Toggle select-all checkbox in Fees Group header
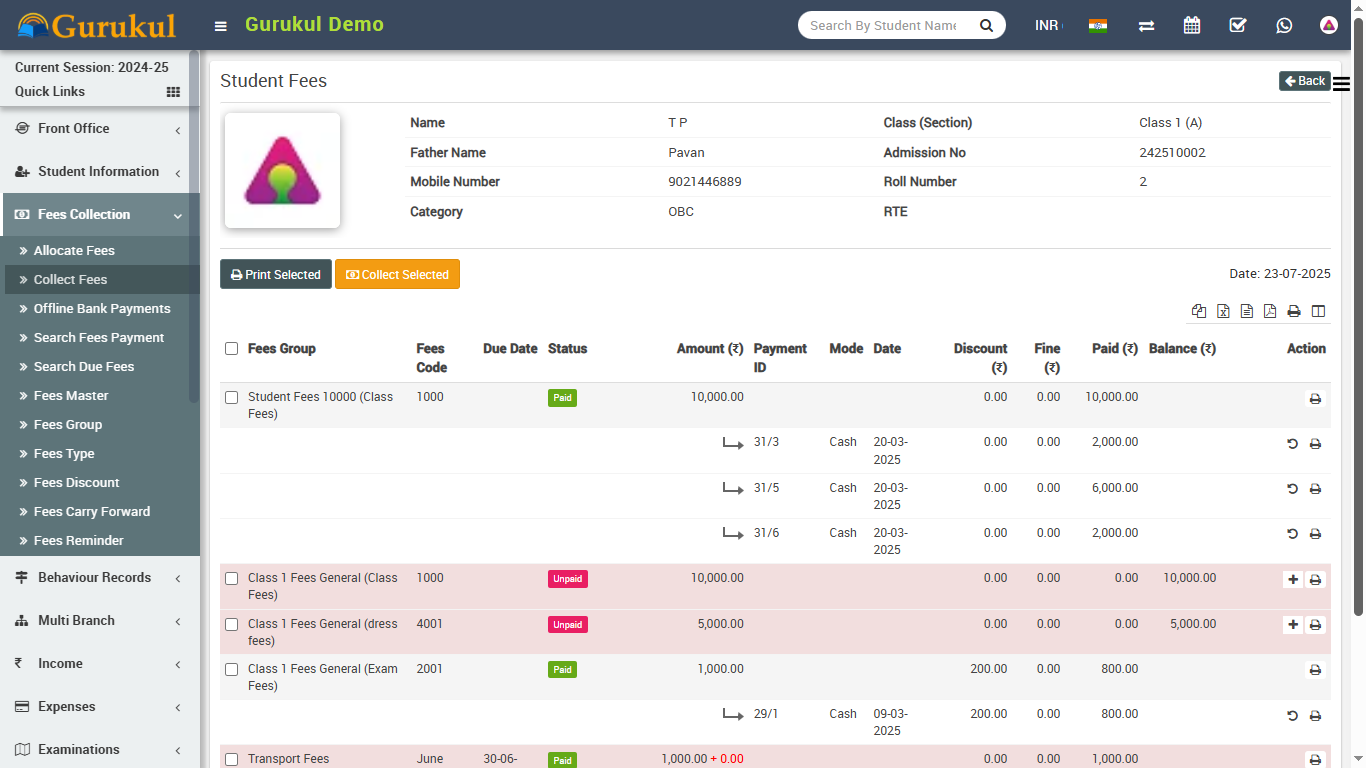1366x768 pixels. tap(232, 349)
